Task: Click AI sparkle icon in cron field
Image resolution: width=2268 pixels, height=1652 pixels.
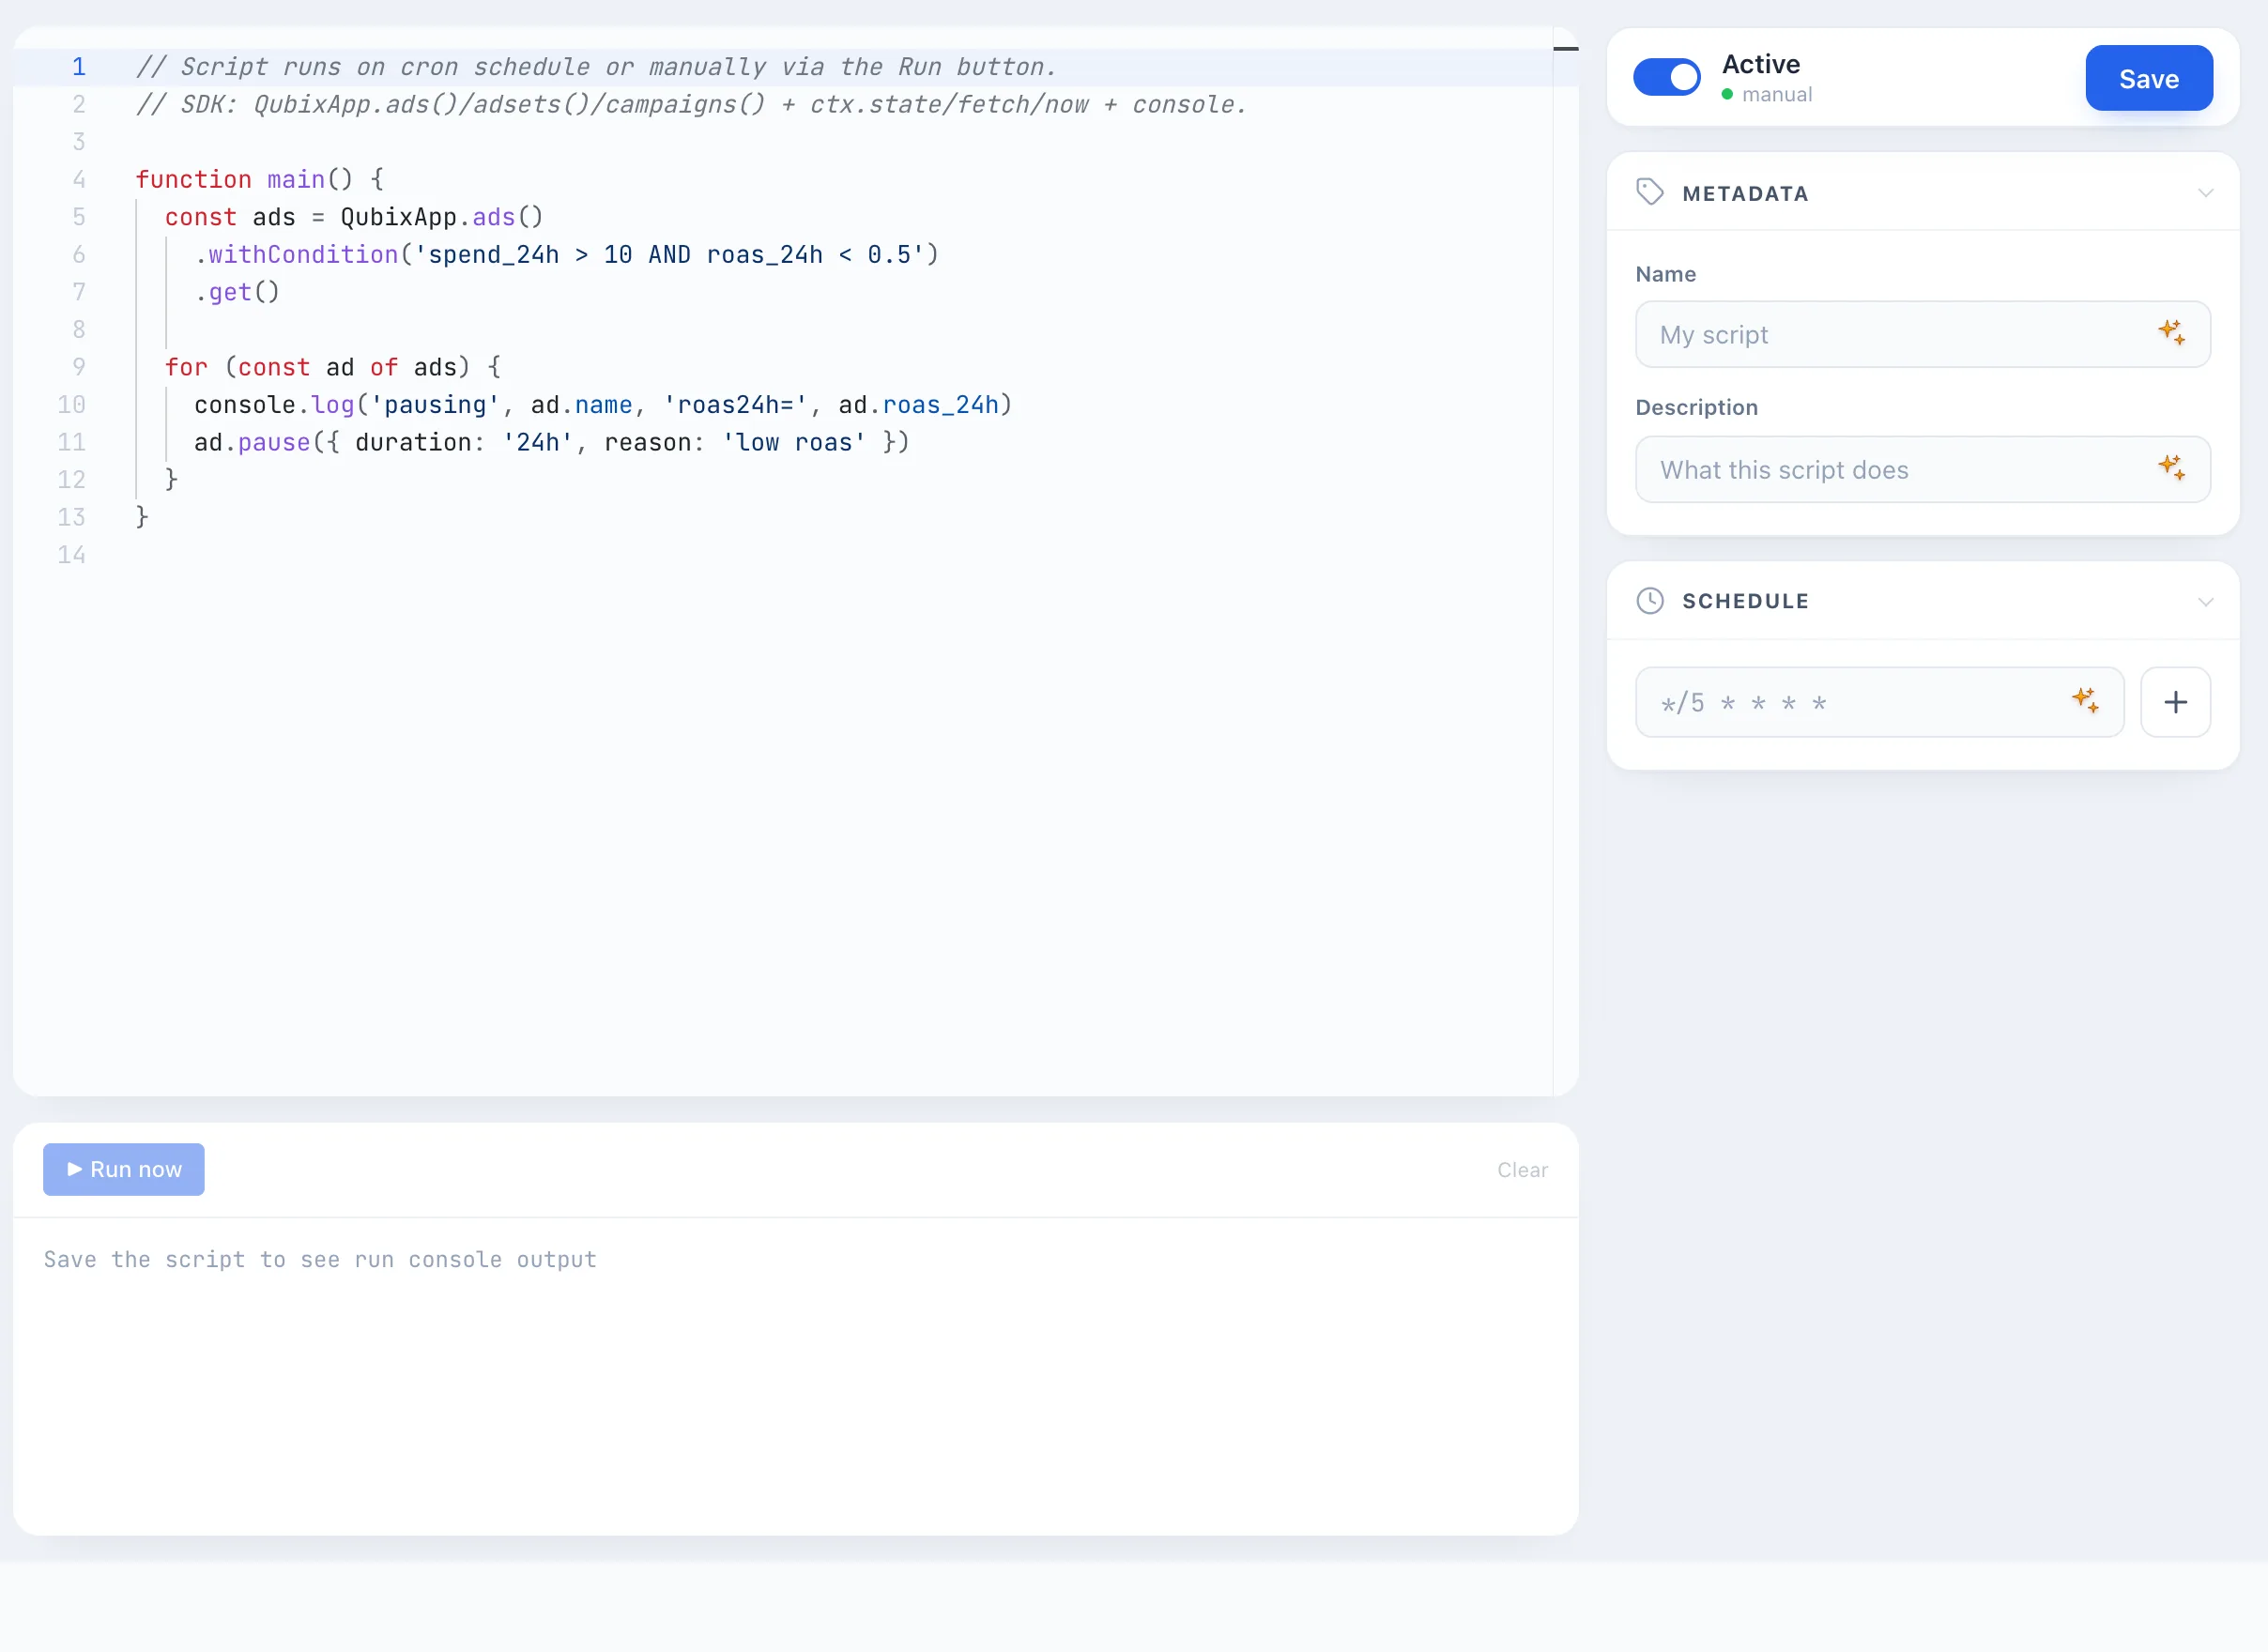Action: [2084, 700]
